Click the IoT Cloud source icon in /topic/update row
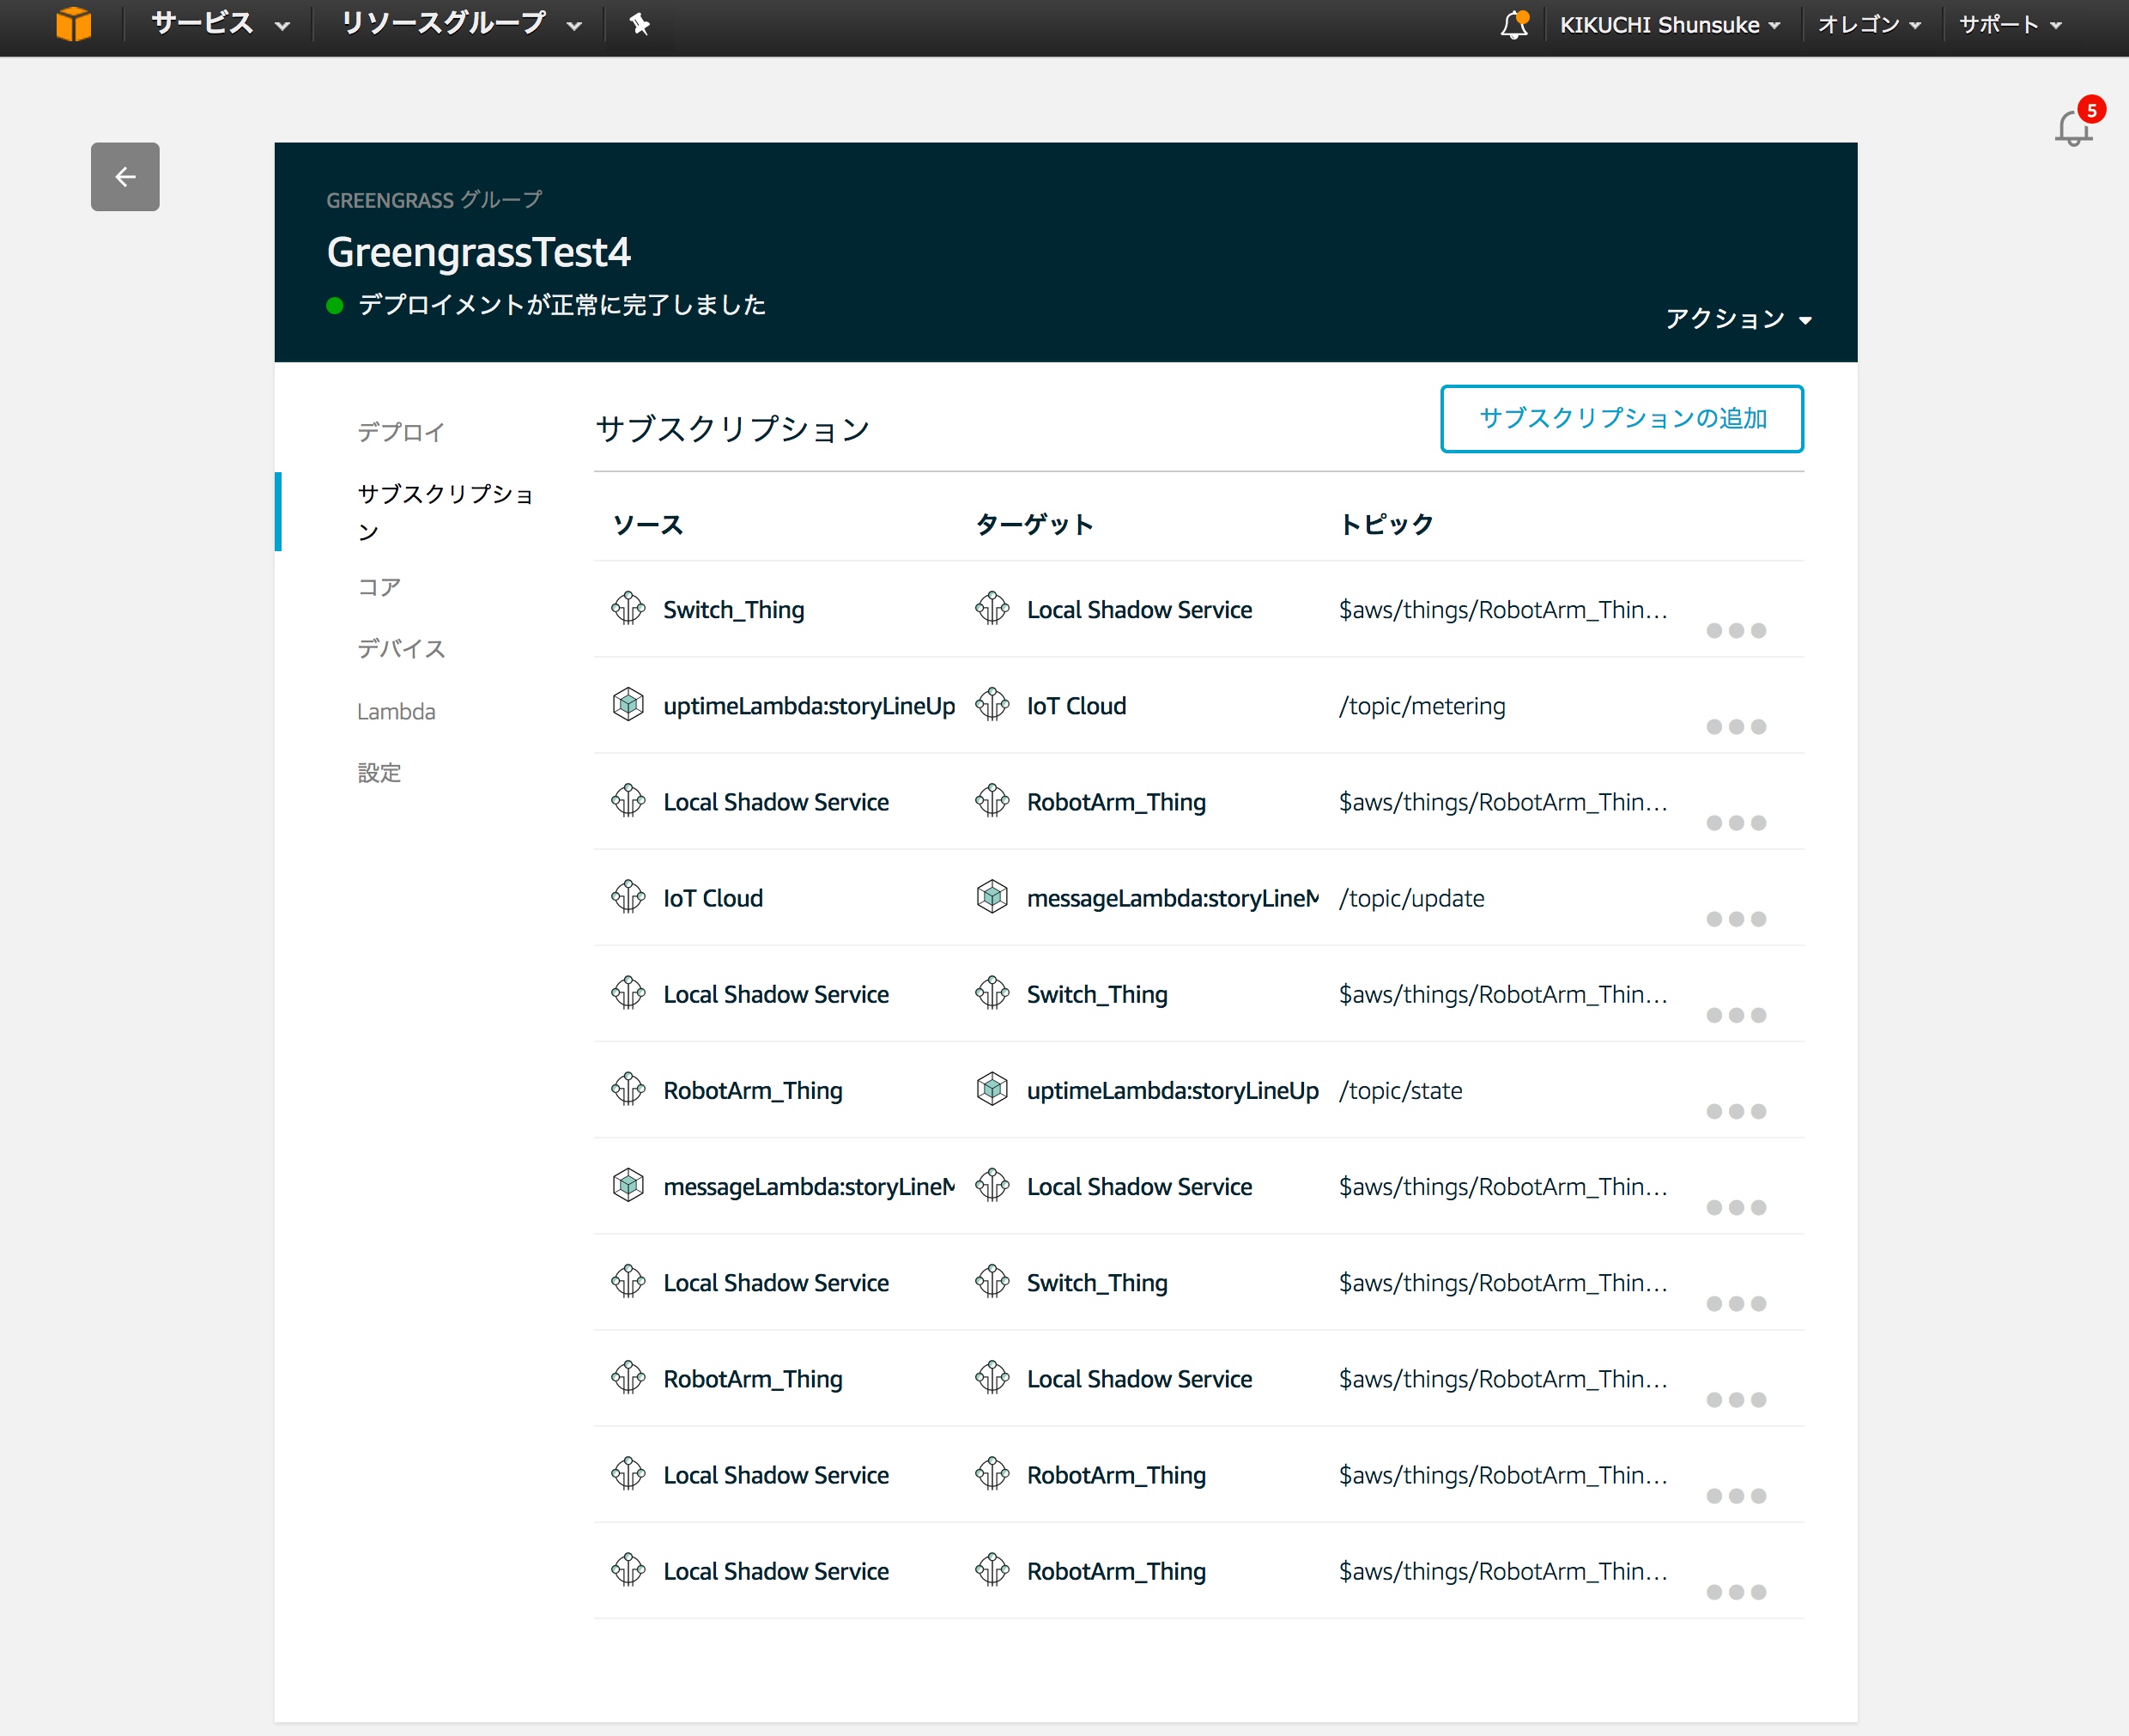Image resolution: width=2129 pixels, height=1736 pixels. tap(628, 897)
